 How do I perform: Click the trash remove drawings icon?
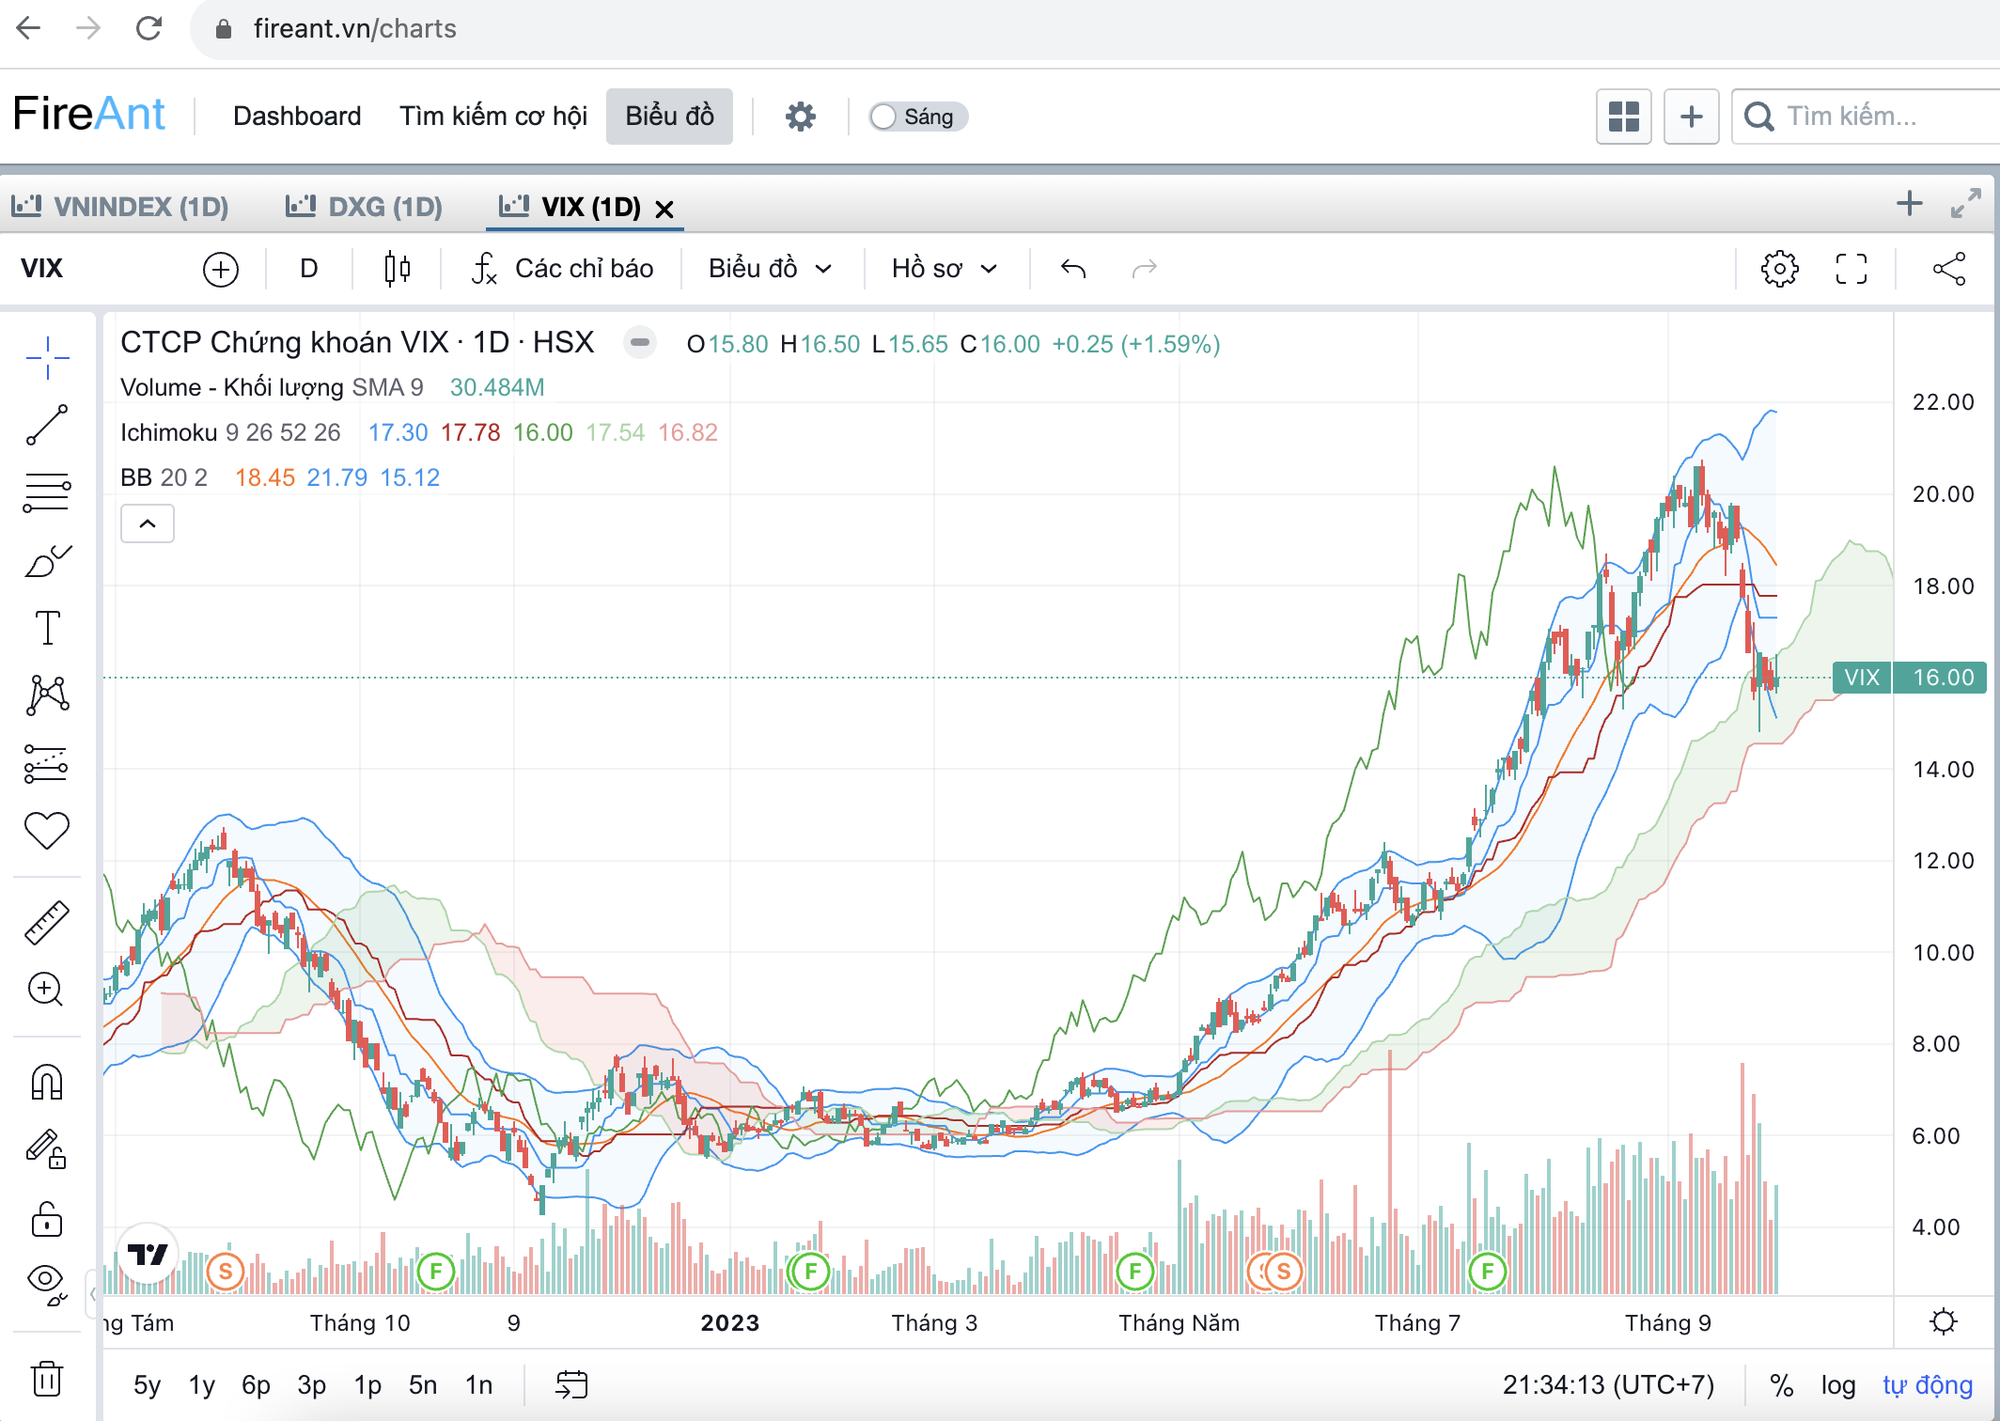(x=47, y=1379)
